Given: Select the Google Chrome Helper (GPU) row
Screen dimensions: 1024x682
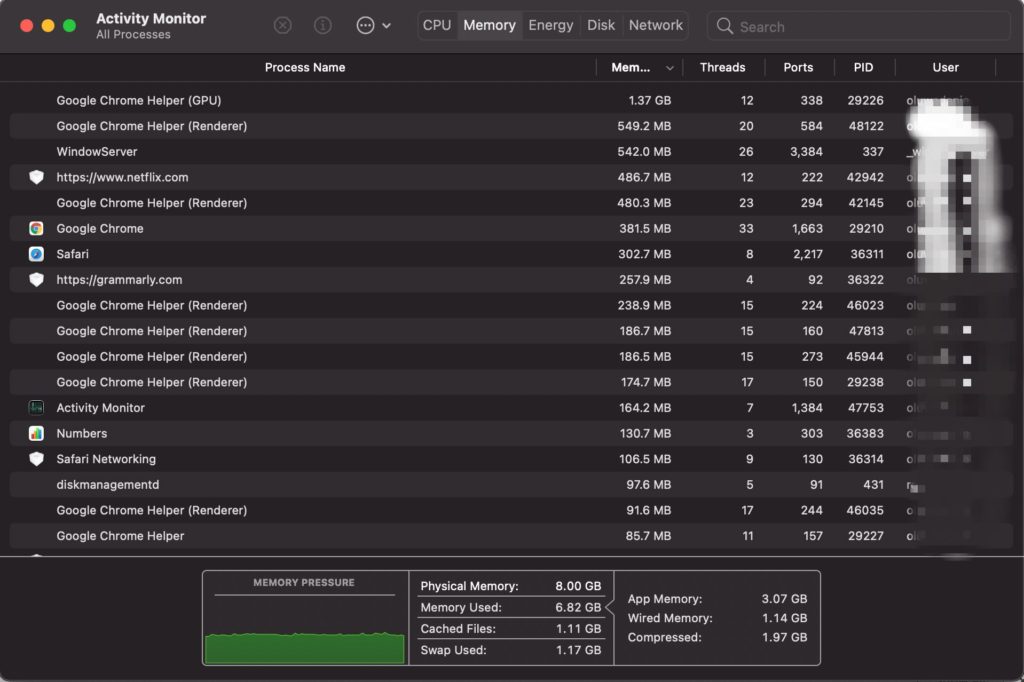Looking at the screenshot, I should pyautogui.click(x=511, y=100).
